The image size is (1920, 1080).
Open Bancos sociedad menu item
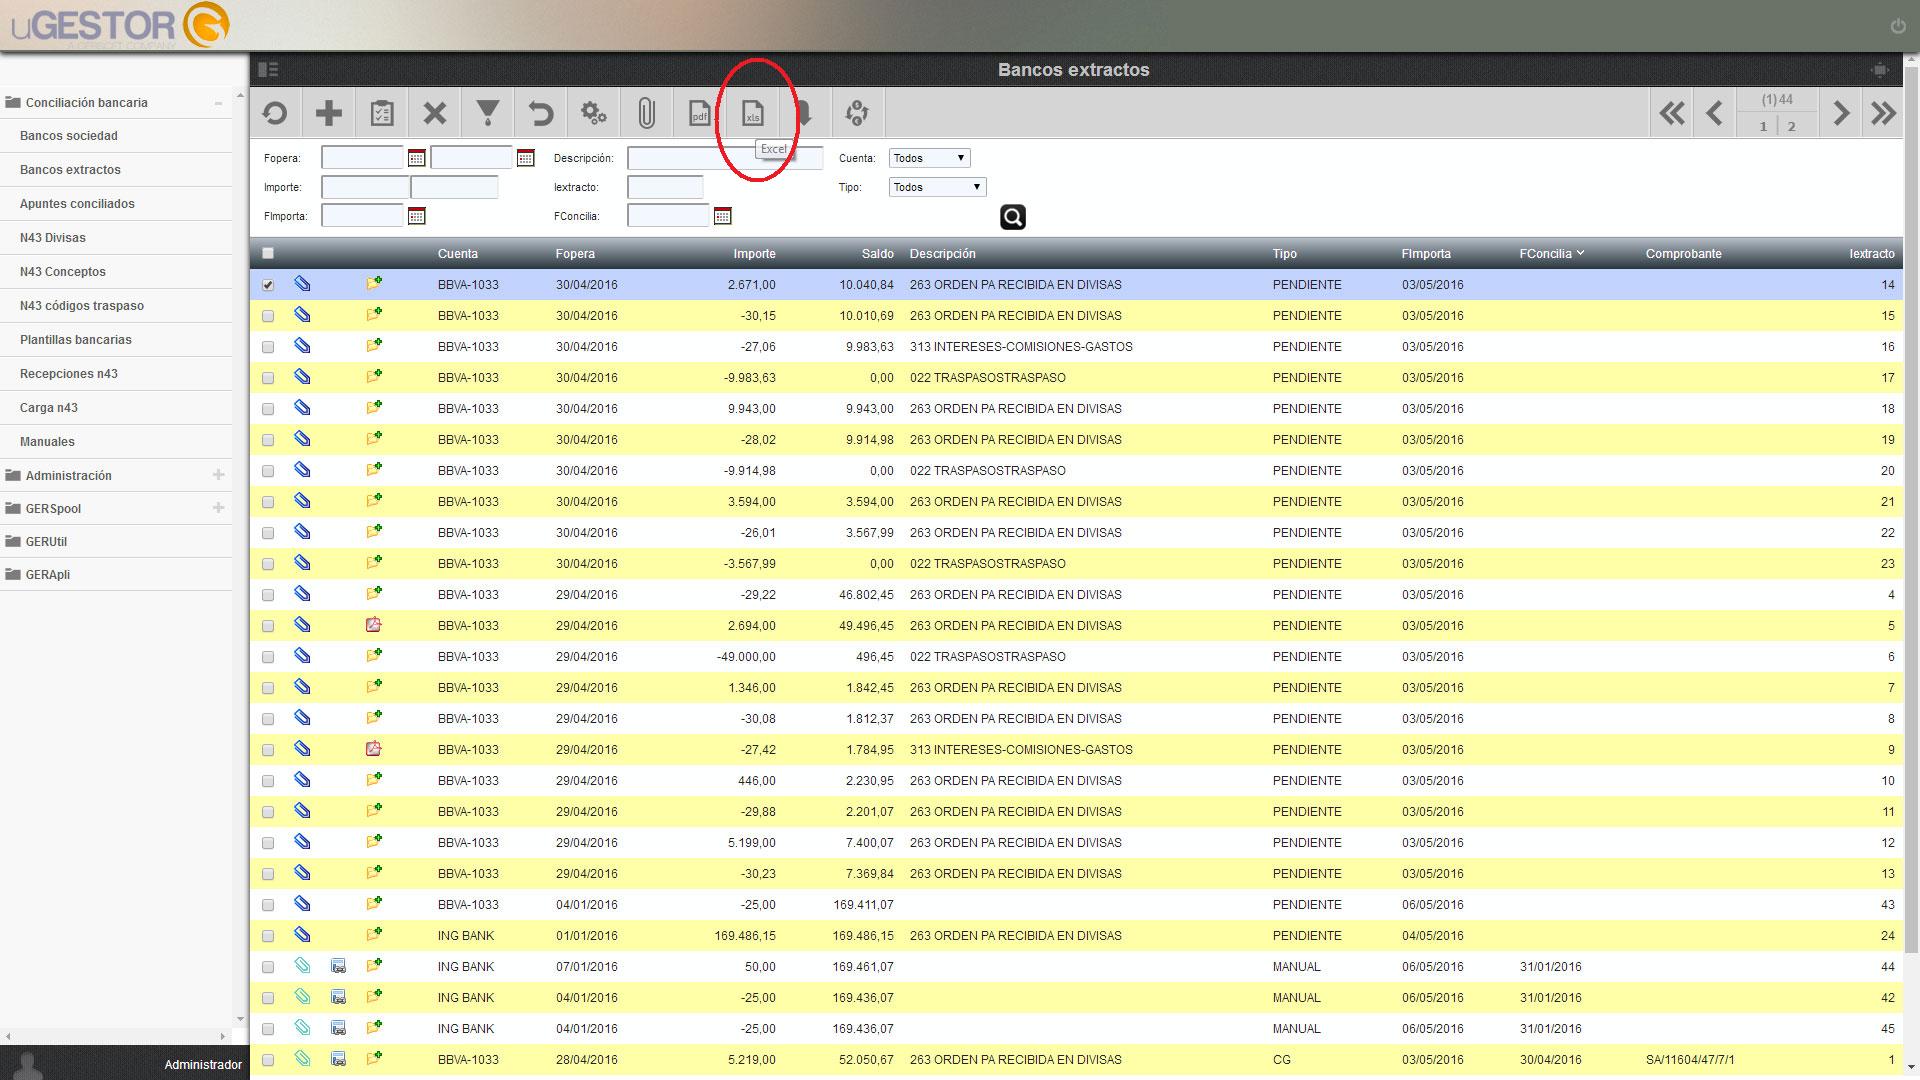pos(69,135)
